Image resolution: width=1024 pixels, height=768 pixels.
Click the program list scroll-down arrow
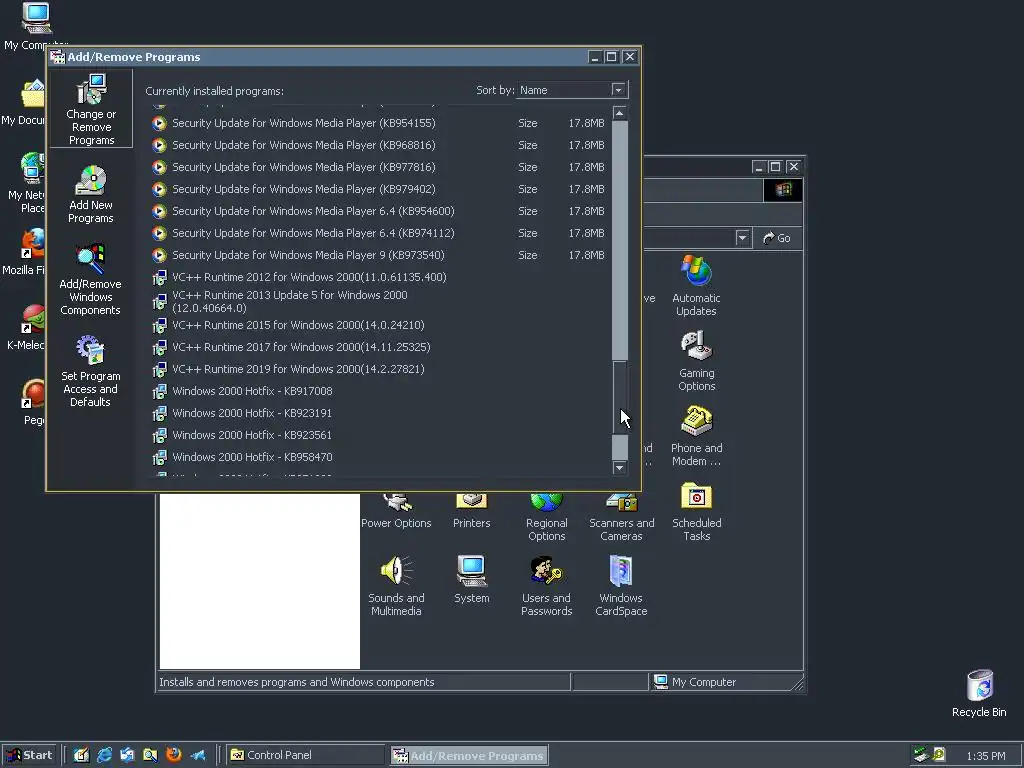[620, 468]
